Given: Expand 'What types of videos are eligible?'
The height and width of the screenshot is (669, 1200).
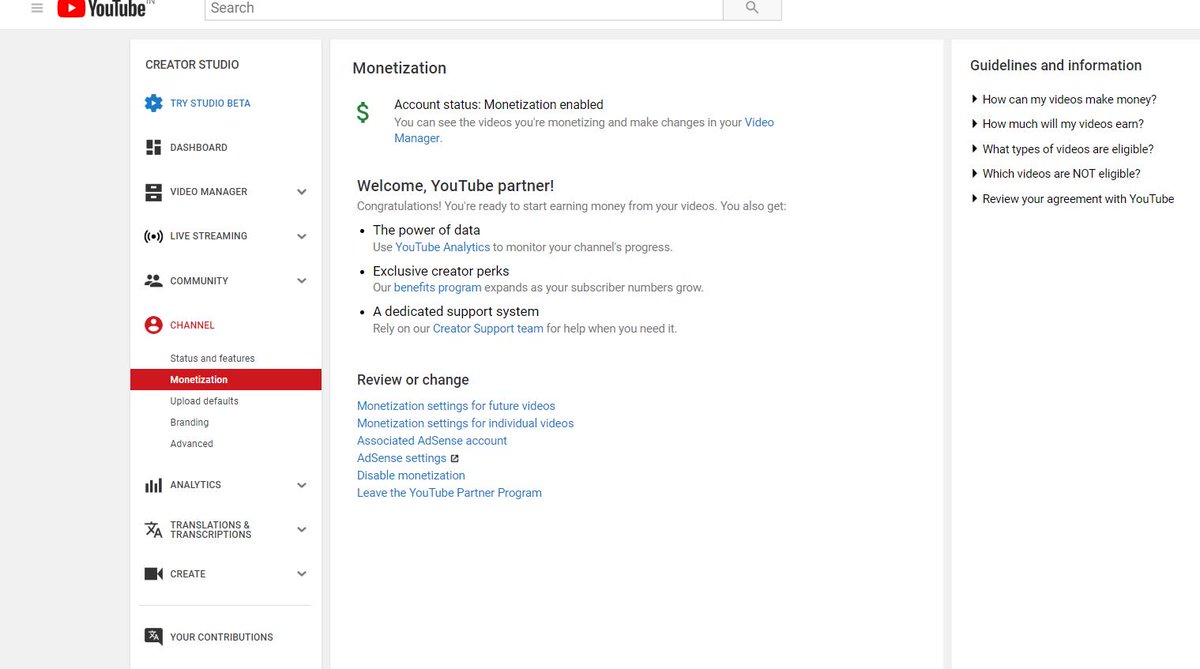Looking at the screenshot, I should [x=1062, y=149].
